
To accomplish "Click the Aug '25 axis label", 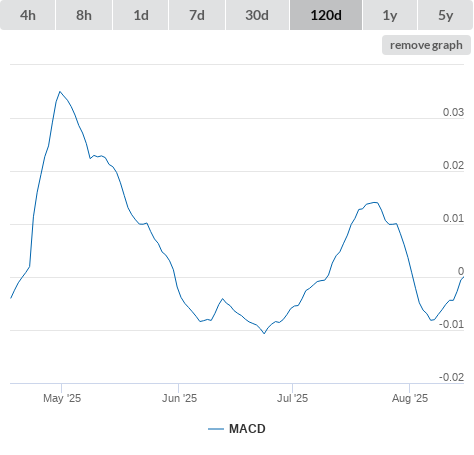I will [410, 398].
